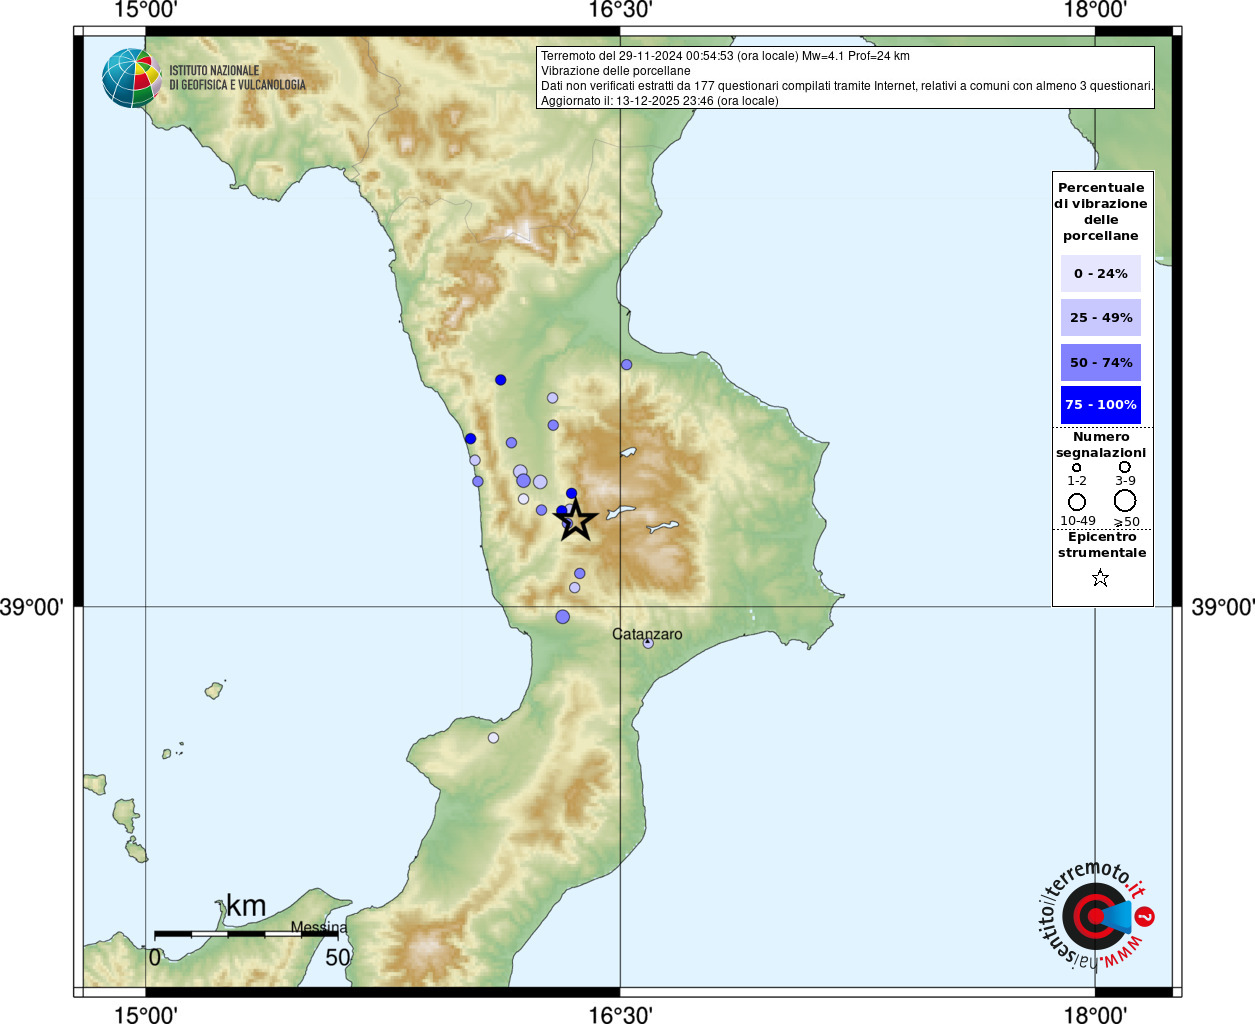Click the ≥50 reports circle in the legend
1255x1024 pixels.
click(x=1125, y=500)
